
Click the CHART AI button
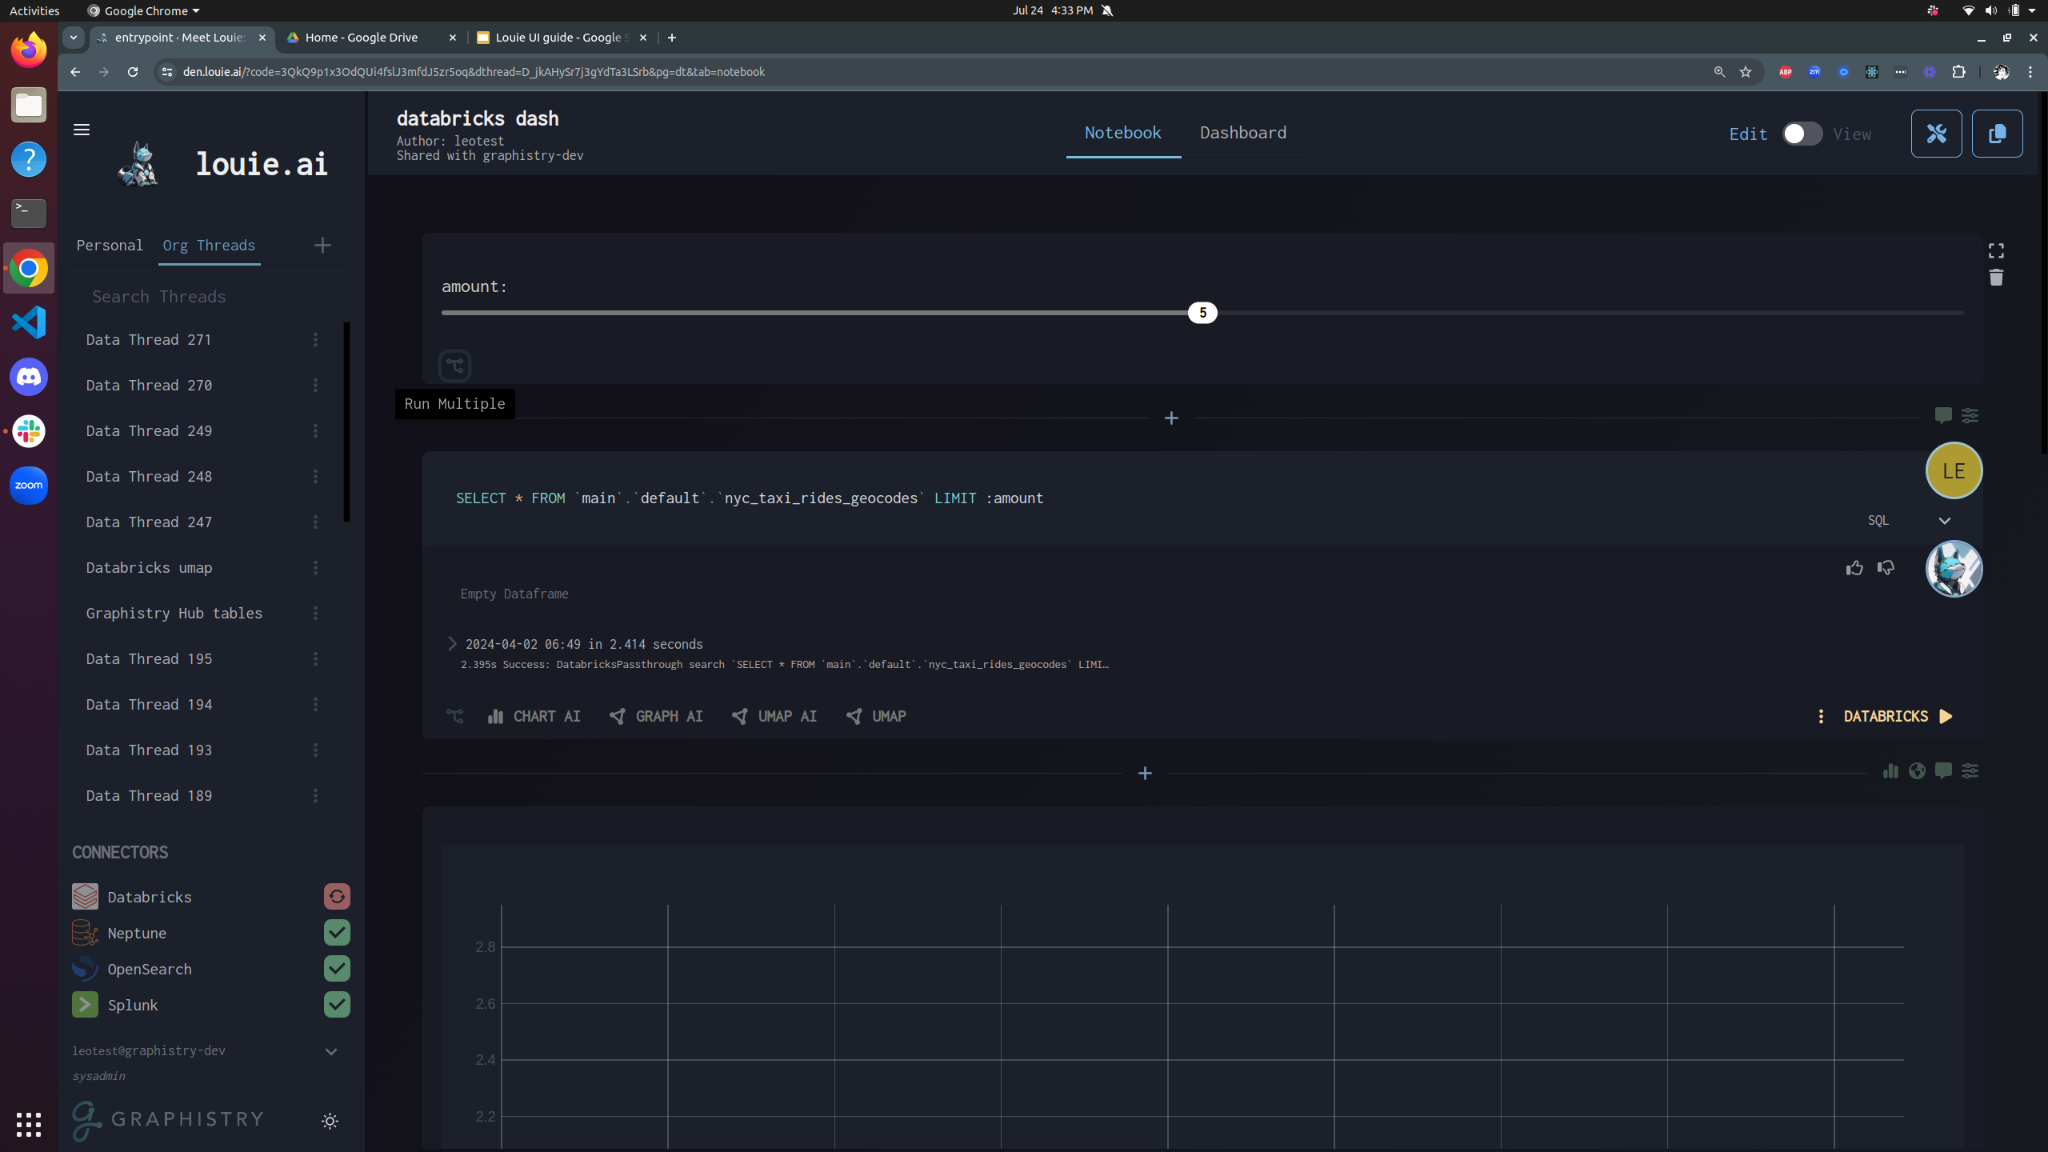point(534,716)
